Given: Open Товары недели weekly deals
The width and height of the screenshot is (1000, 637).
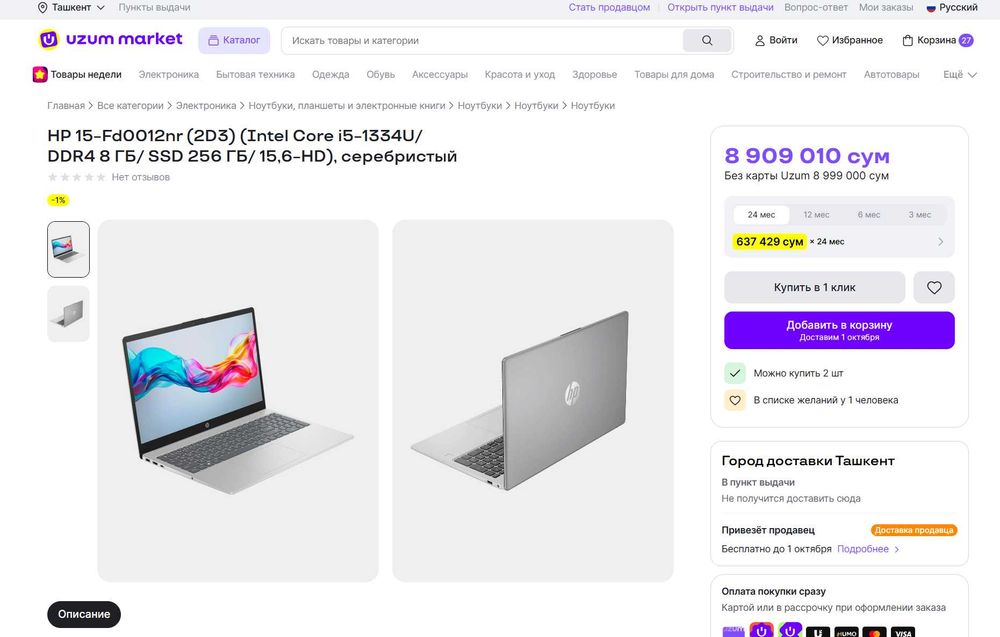Looking at the screenshot, I should [77, 74].
